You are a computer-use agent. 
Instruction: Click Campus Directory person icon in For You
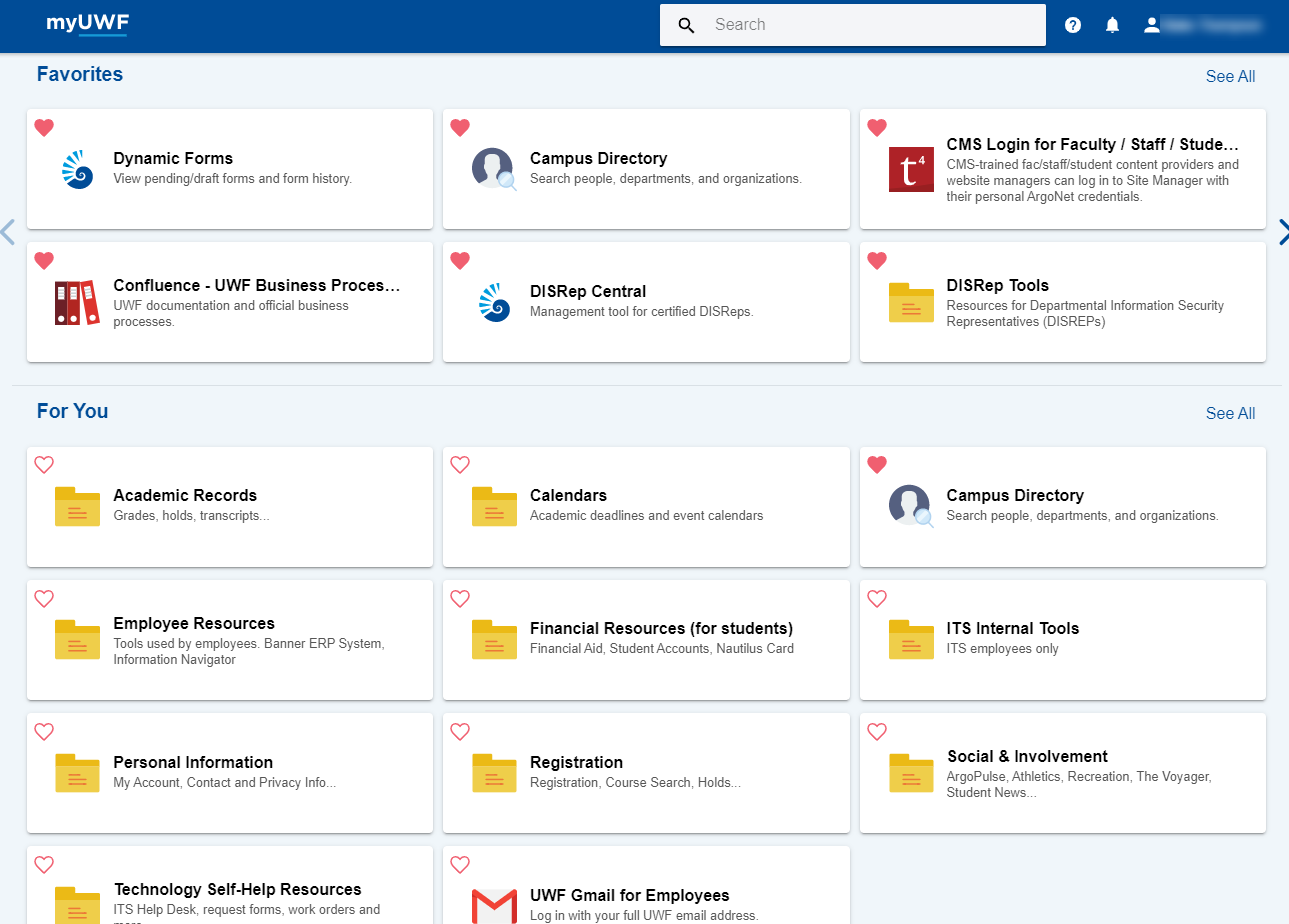point(911,506)
